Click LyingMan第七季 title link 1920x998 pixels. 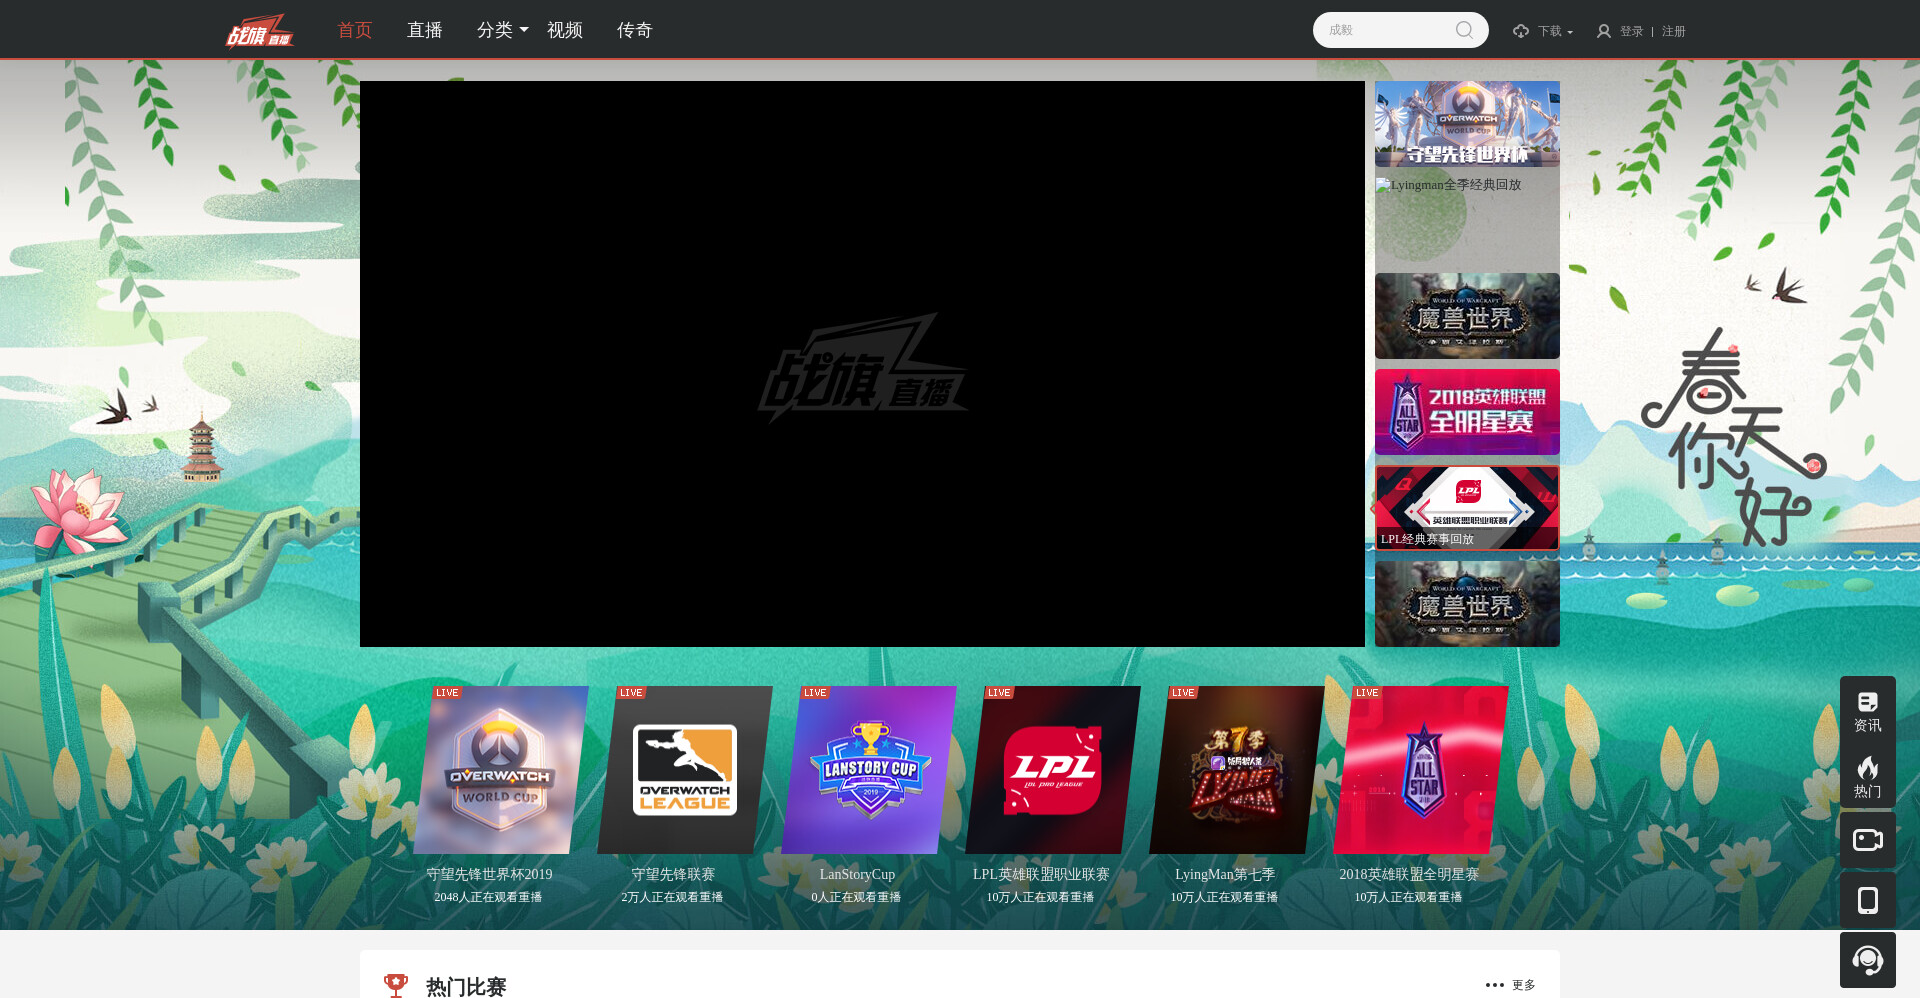[1225, 874]
